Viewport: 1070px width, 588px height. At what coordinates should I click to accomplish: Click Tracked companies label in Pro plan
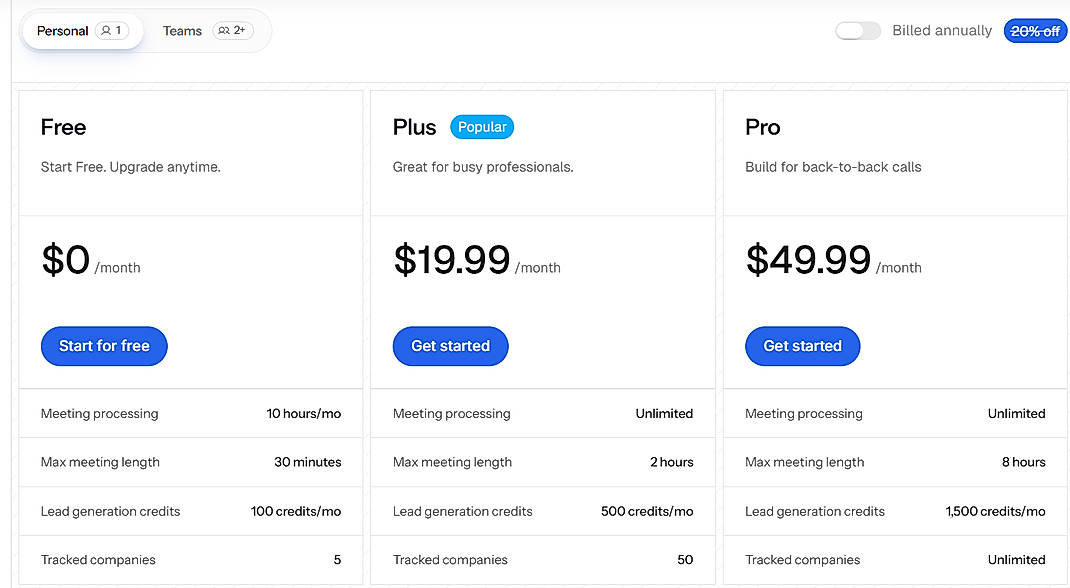pyautogui.click(x=802, y=559)
